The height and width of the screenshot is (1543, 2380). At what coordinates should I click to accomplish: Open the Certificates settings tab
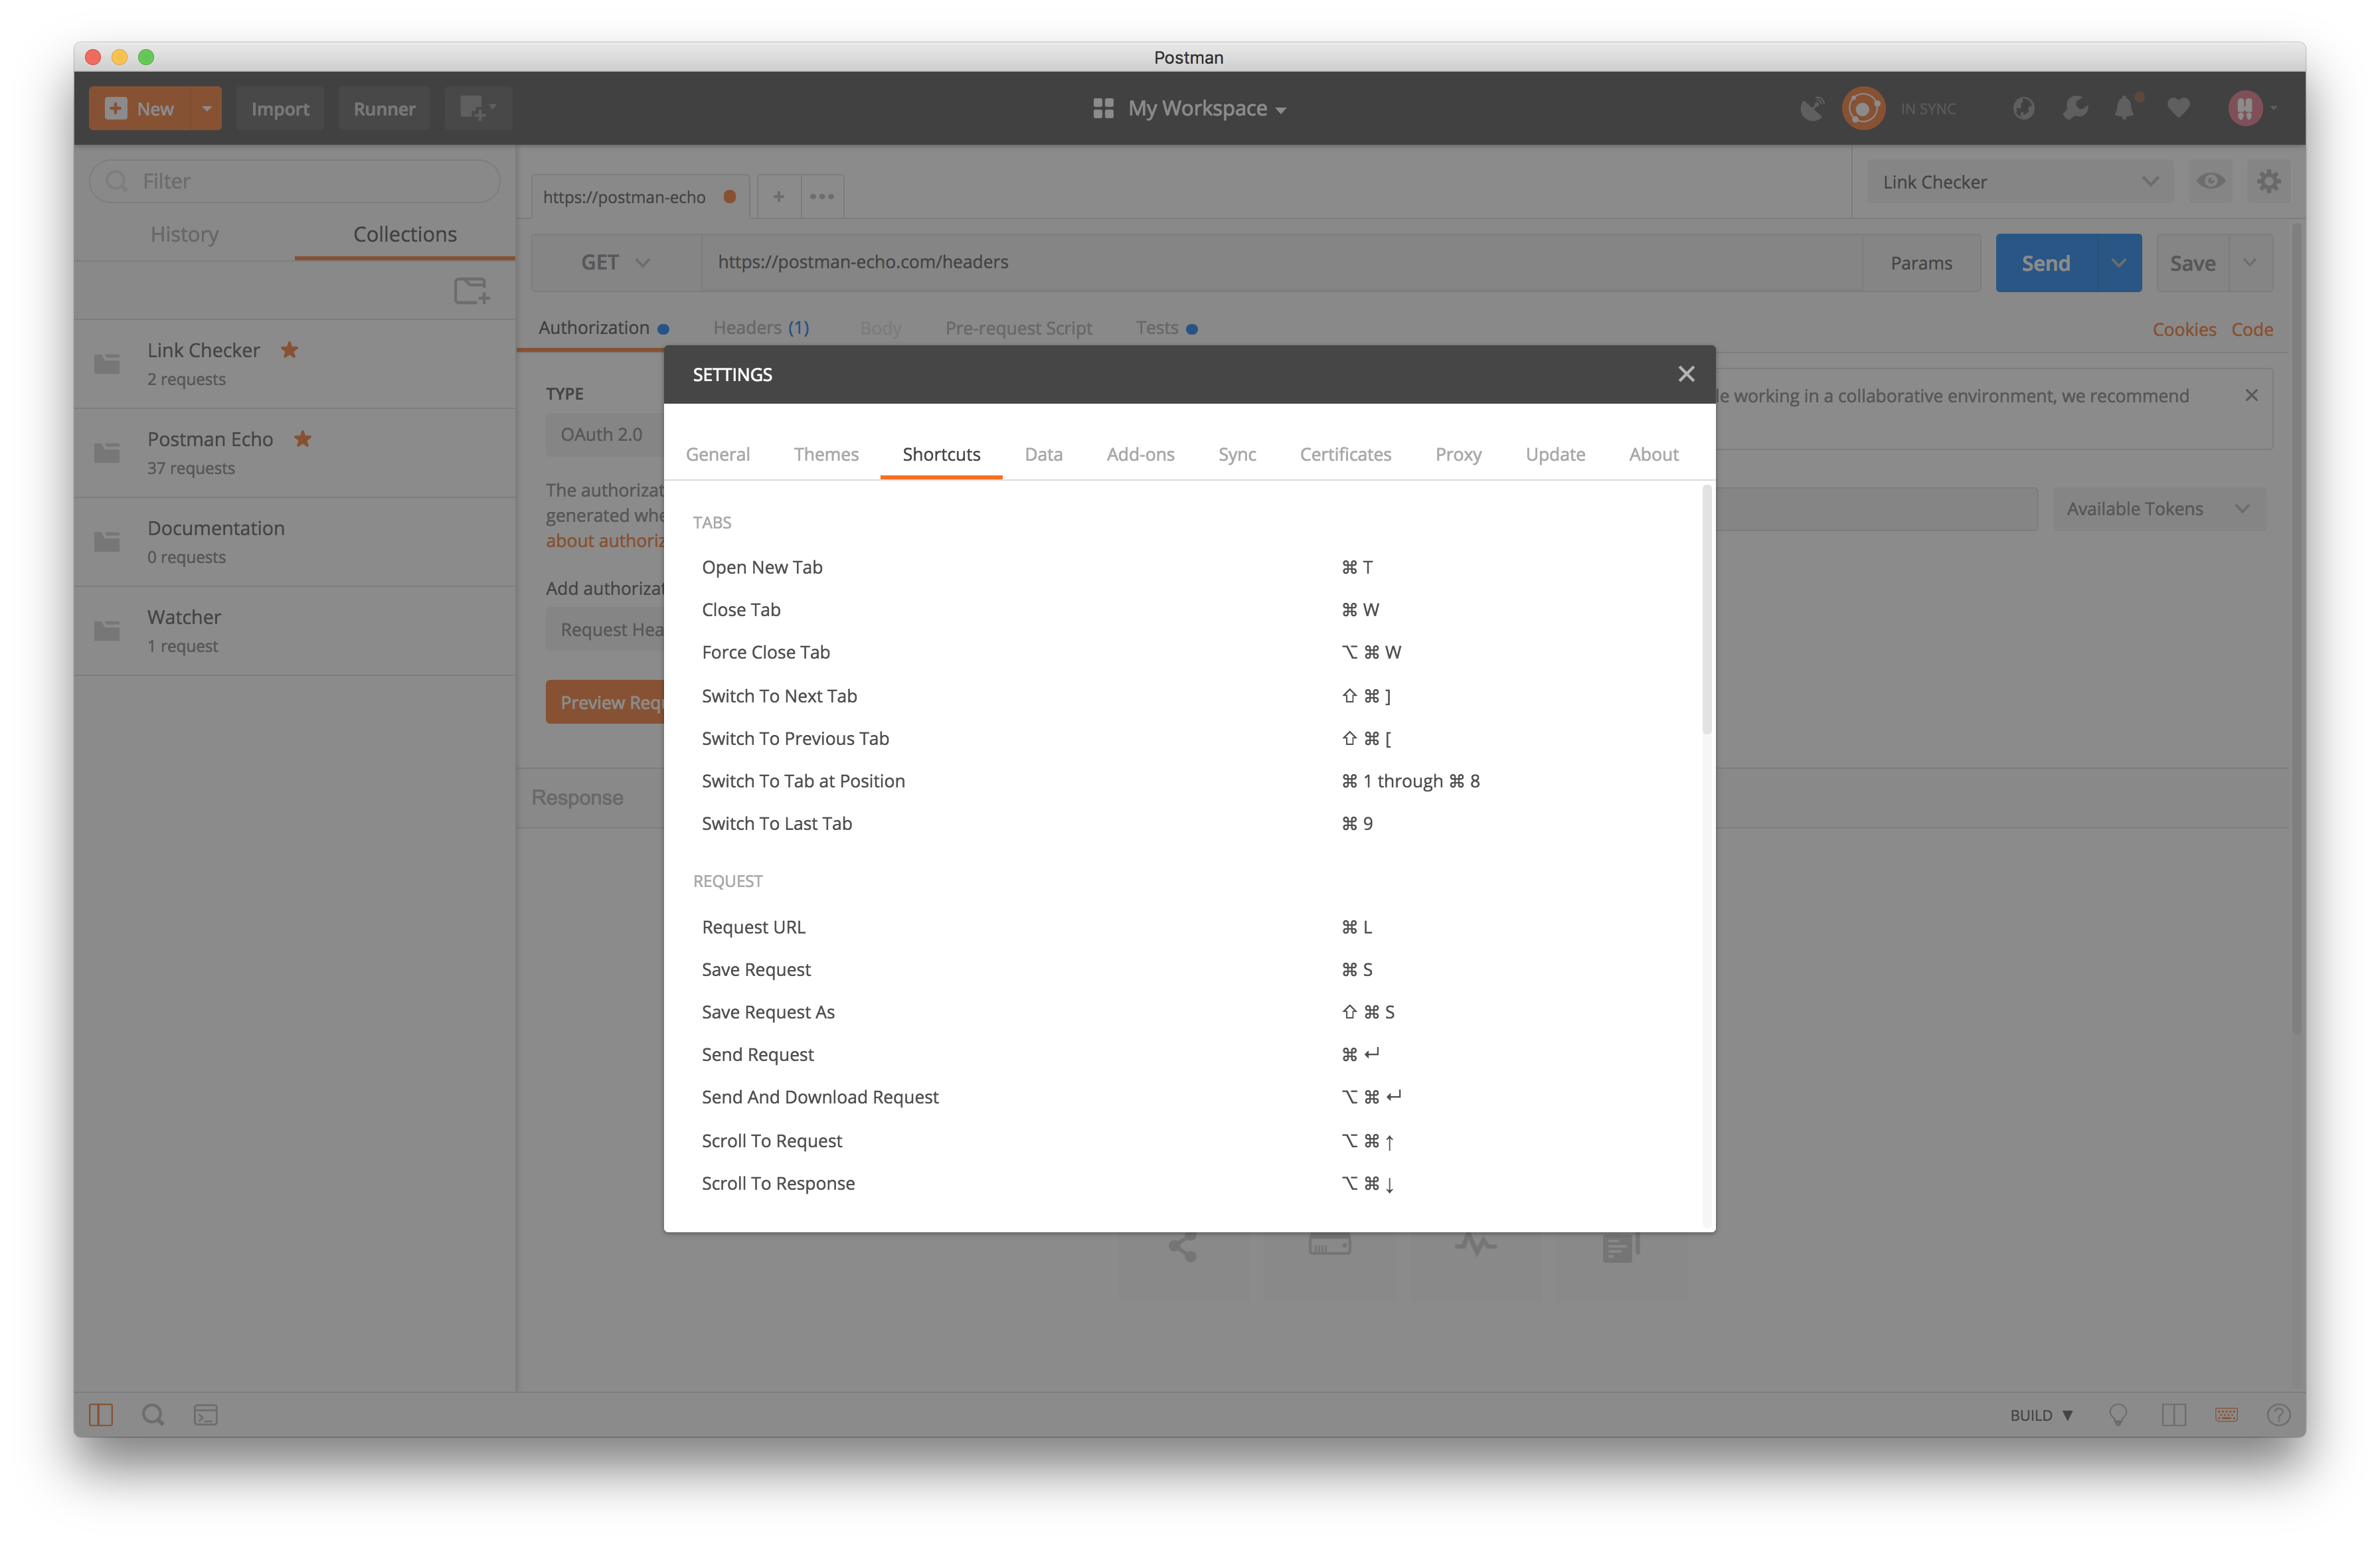point(1345,454)
